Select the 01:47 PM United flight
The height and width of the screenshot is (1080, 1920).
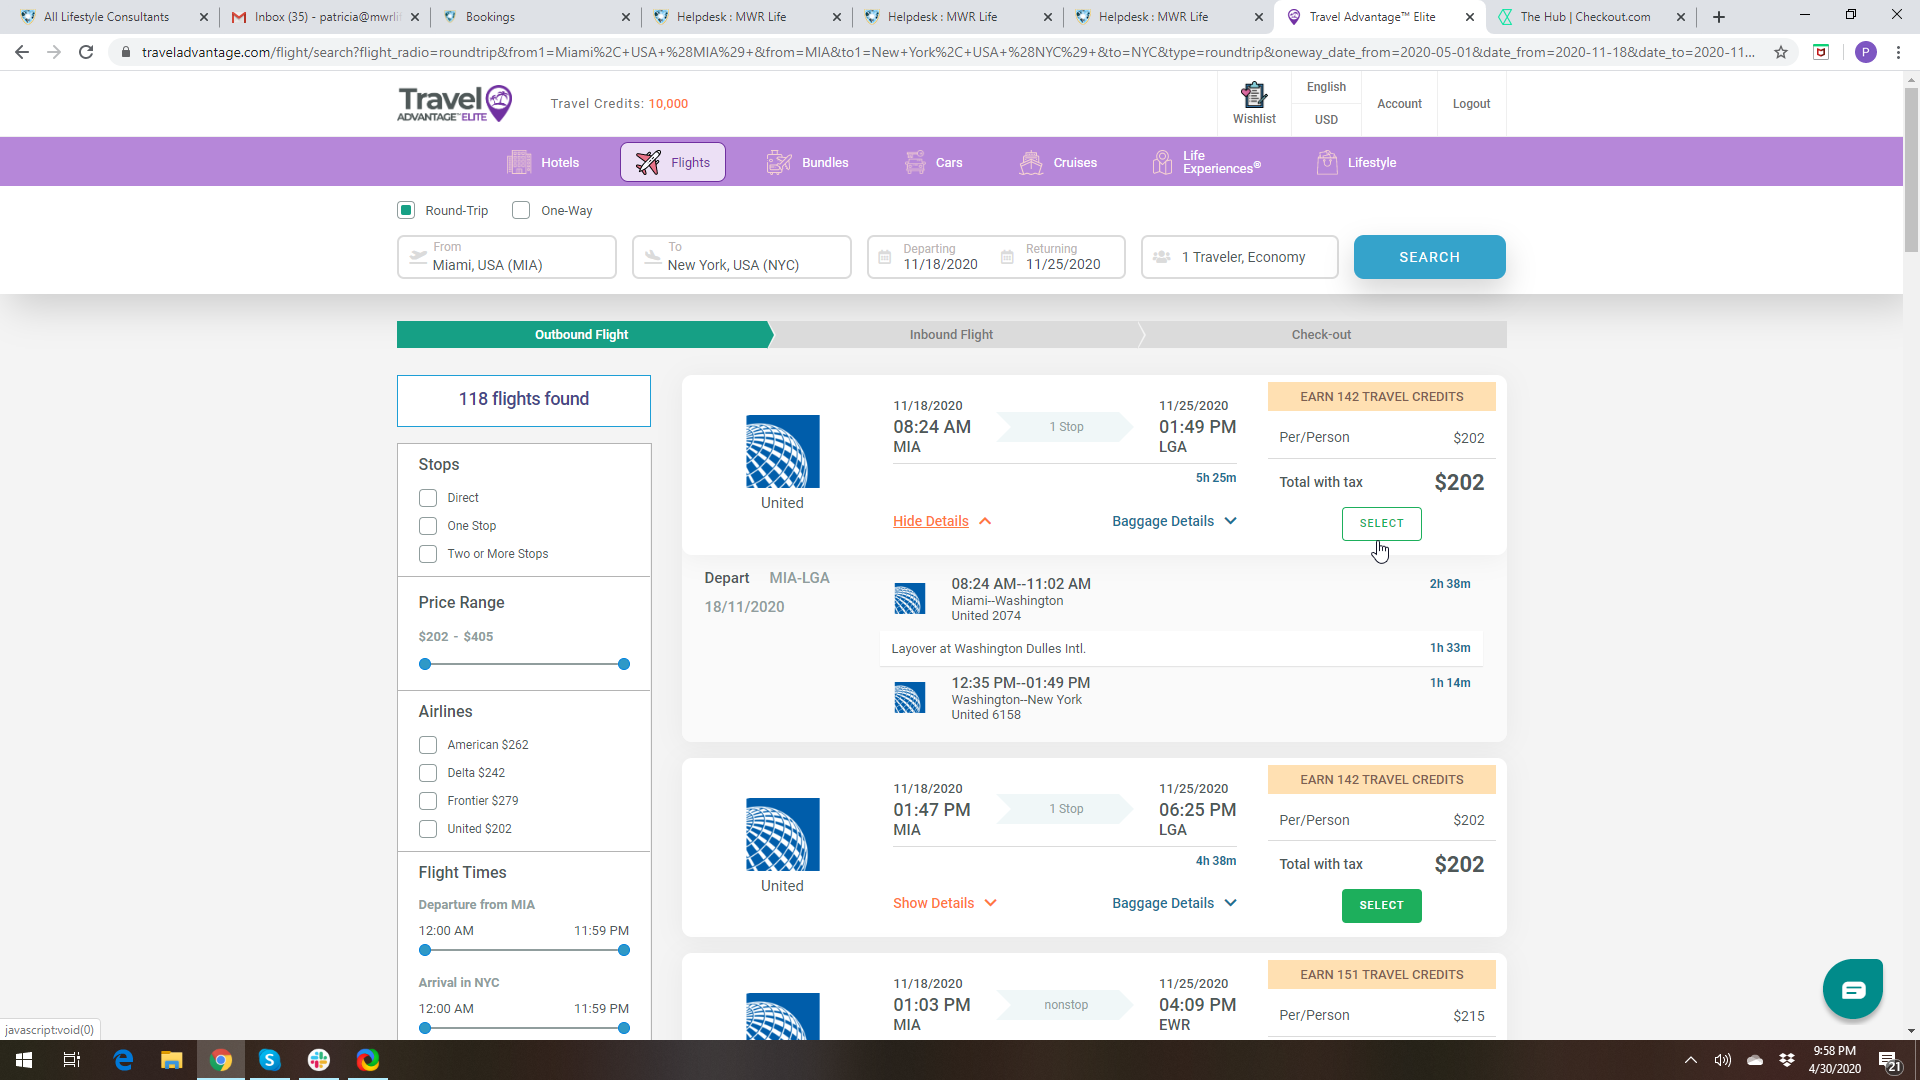point(1381,905)
